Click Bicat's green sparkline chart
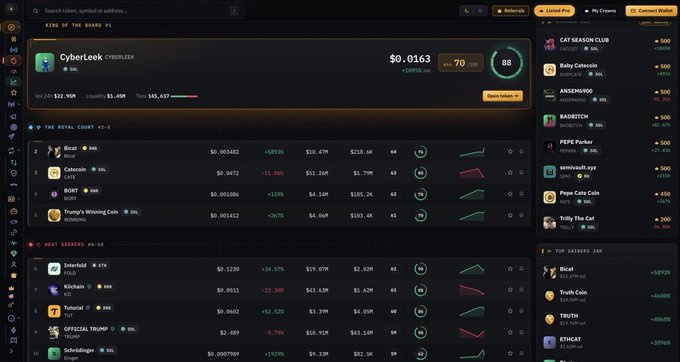Screen dimensions: 680x362 472,152
